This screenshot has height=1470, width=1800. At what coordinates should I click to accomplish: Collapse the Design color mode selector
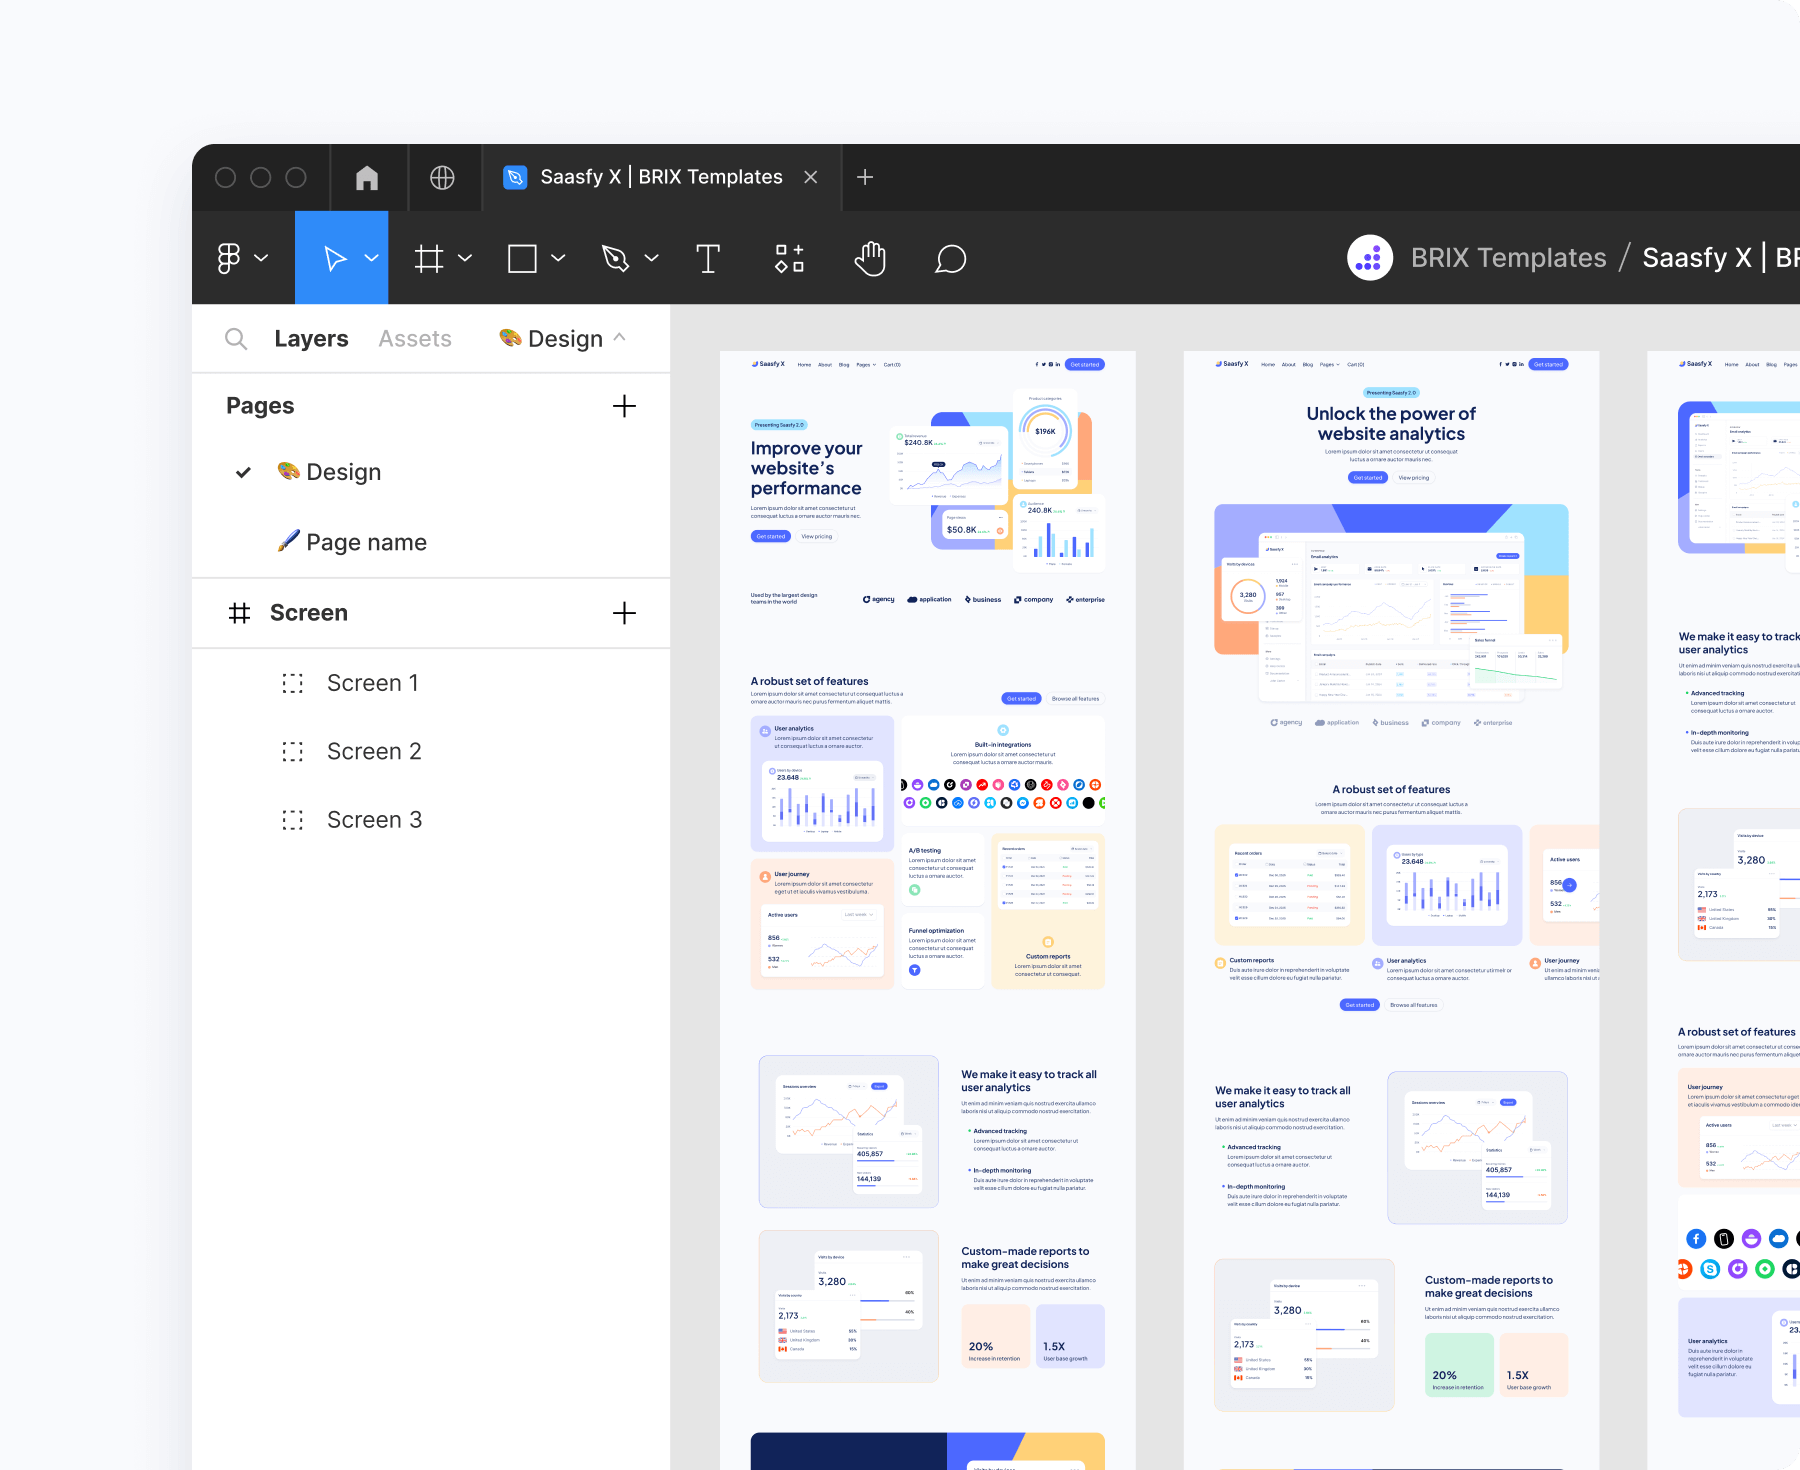tap(620, 338)
